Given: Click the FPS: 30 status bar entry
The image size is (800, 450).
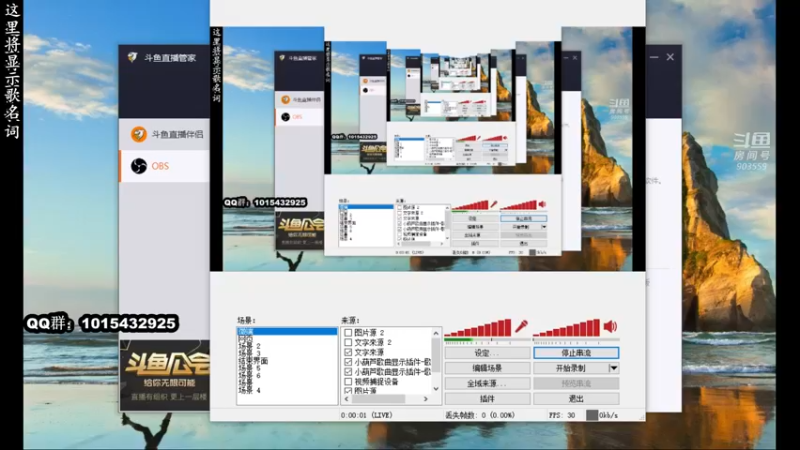Looking at the screenshot, I should click(x=562, y=415).
